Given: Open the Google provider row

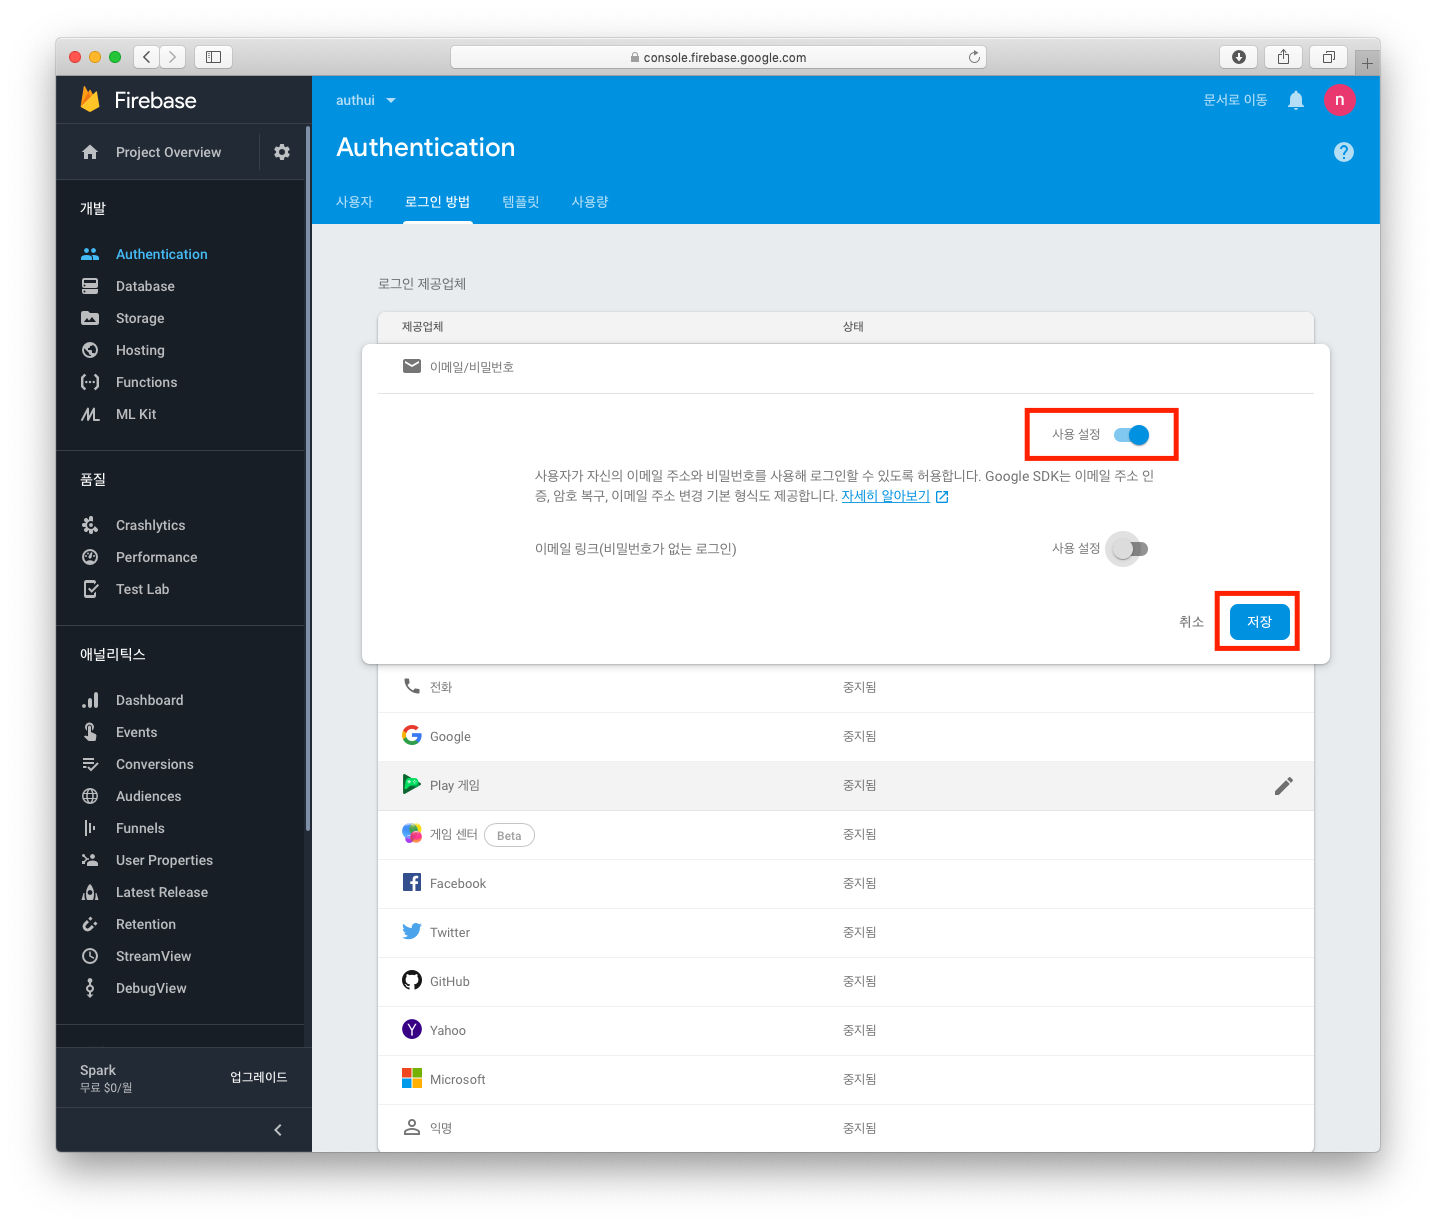Looking at the screenshot, I should (x=846, y=737).
